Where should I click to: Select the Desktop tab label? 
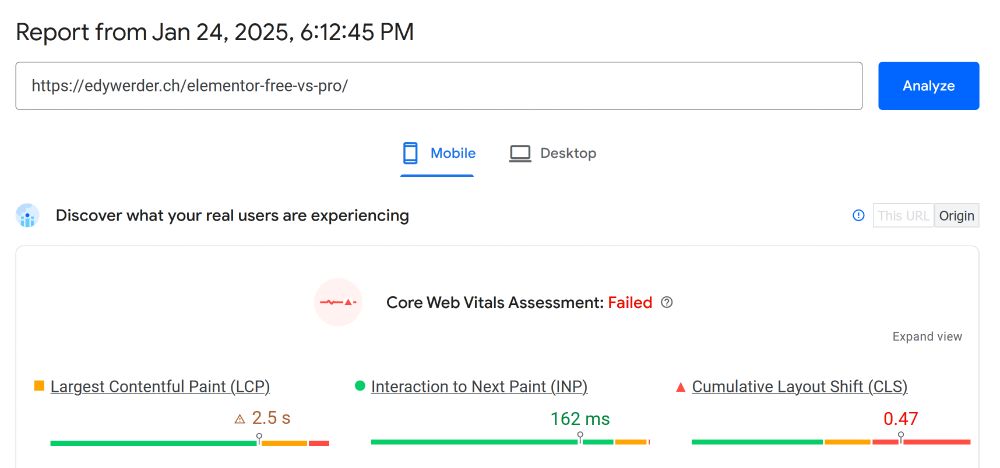[568, 153]
